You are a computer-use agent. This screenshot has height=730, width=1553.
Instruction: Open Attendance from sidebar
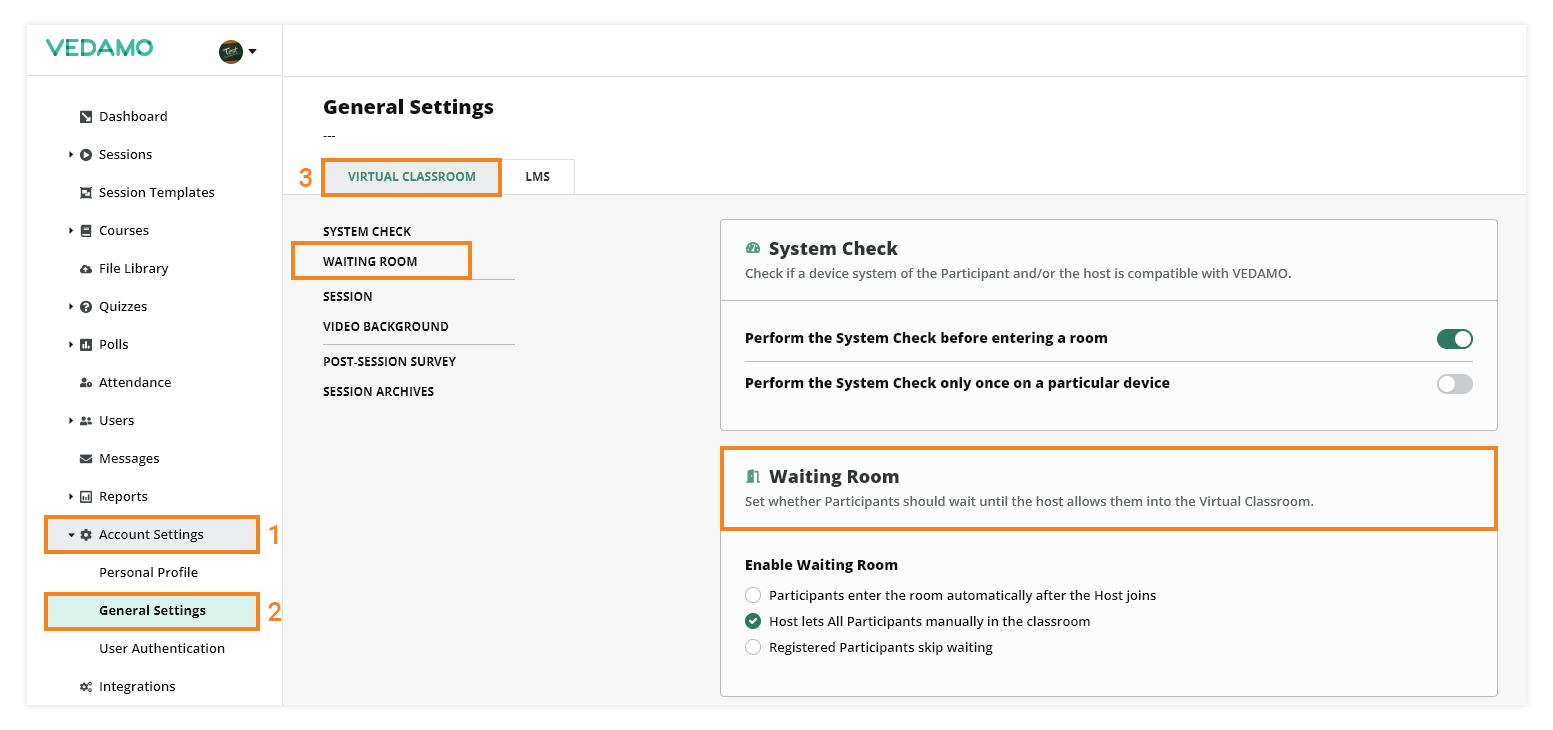[135, 383]
